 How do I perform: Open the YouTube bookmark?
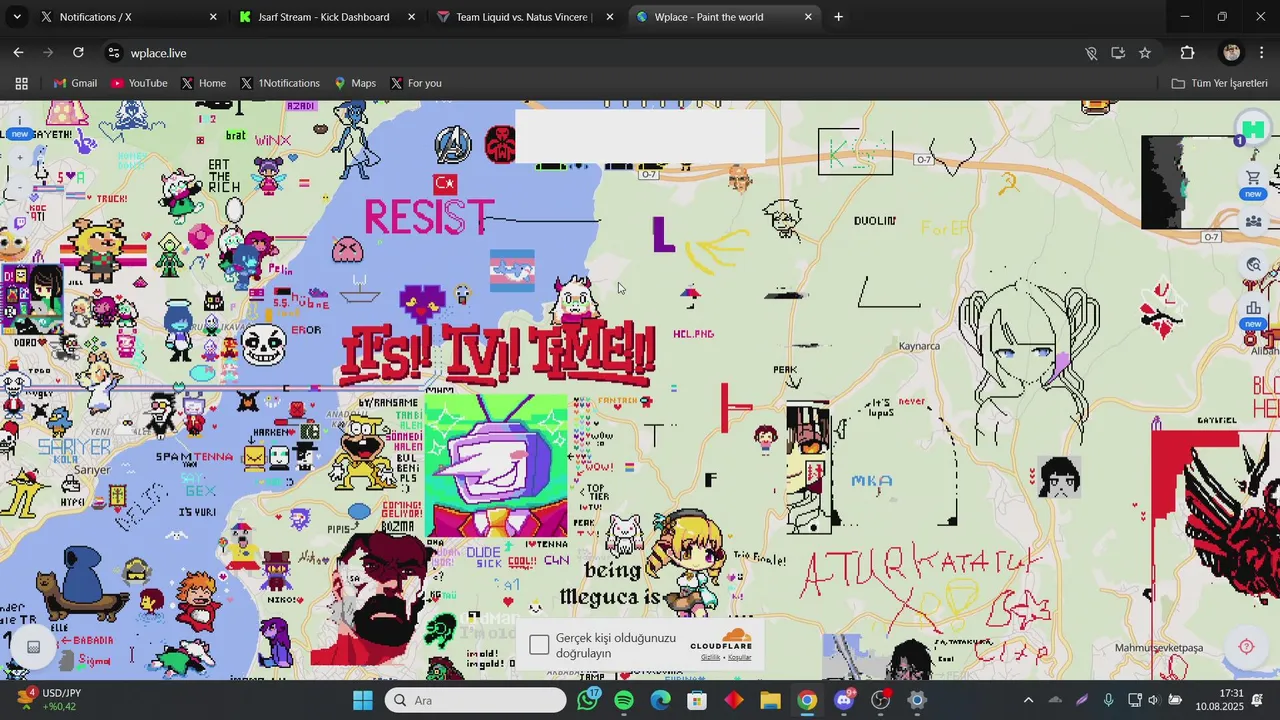pyautogui.click(x=138, y=83)
